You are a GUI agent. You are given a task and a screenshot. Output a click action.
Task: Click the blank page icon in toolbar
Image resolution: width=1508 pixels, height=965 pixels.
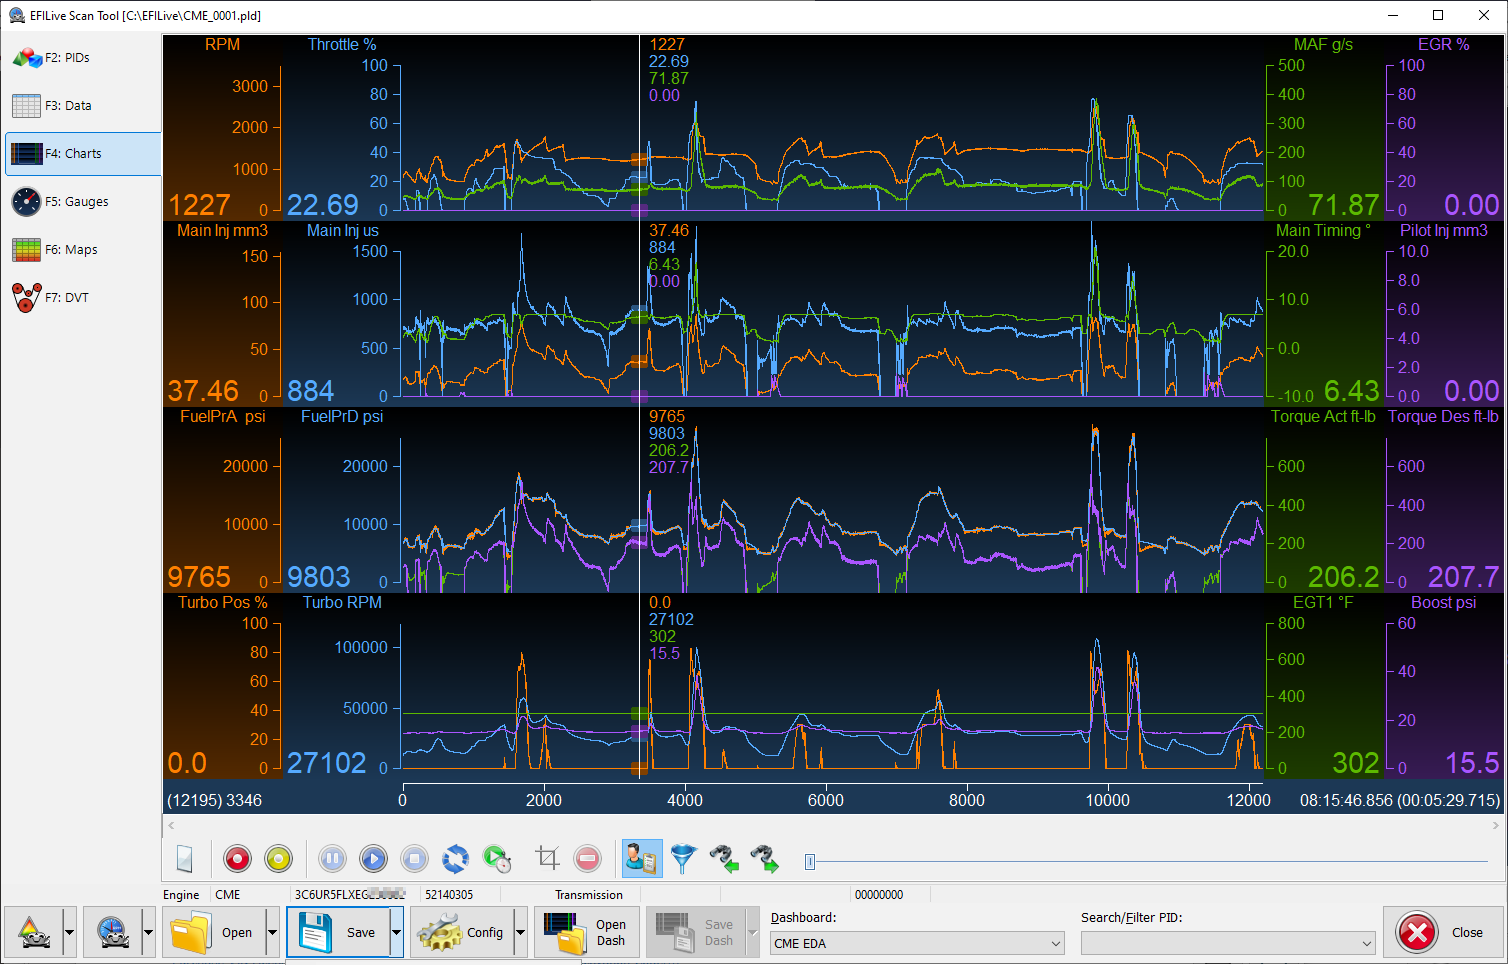tap(185, 859)
